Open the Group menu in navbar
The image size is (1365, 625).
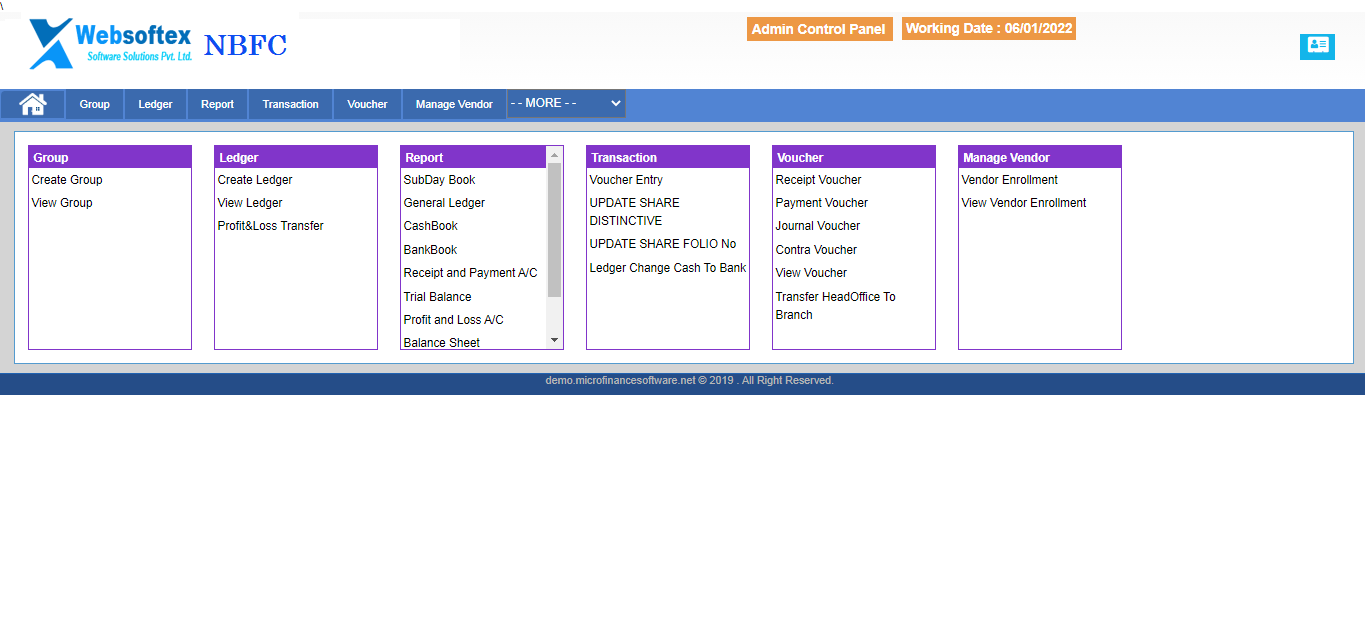[95, 104]
